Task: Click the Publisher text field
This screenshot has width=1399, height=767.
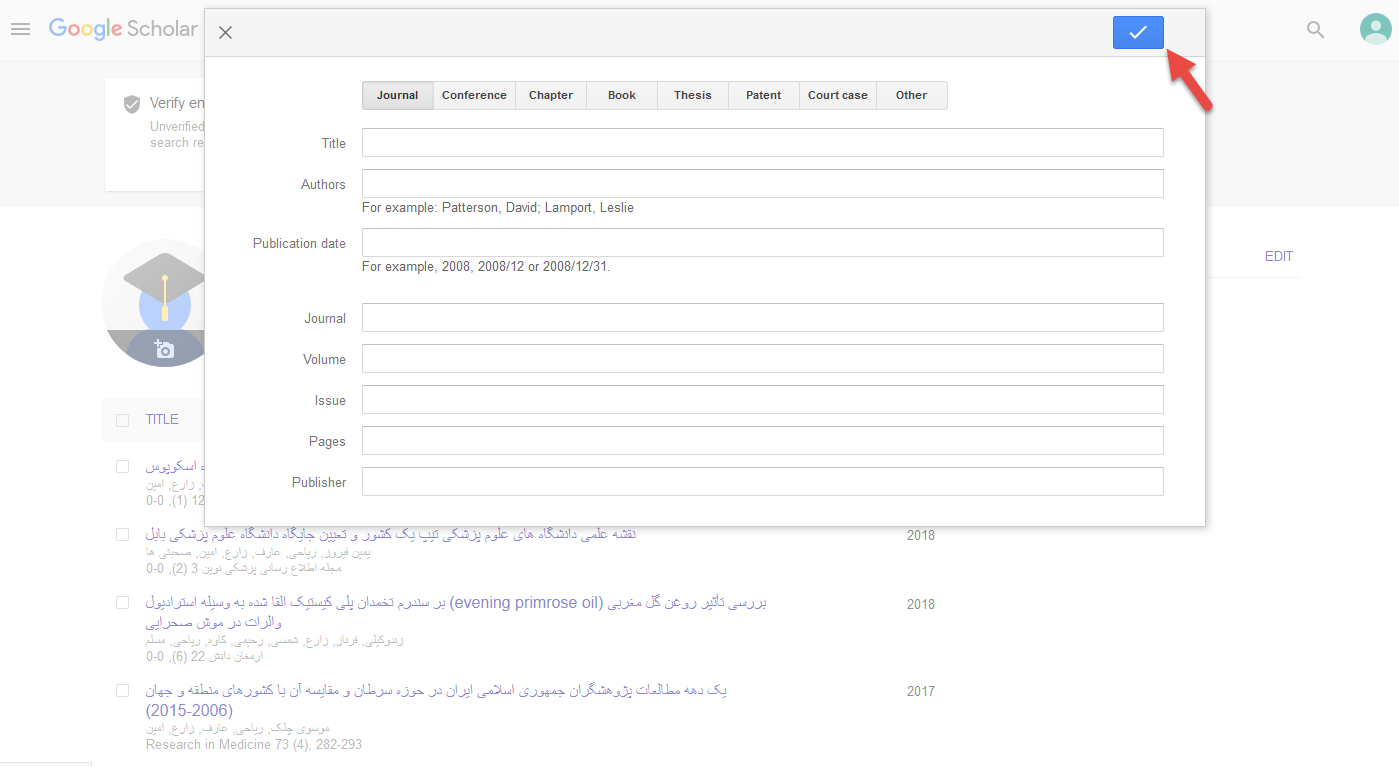Action: pos(762,482)
